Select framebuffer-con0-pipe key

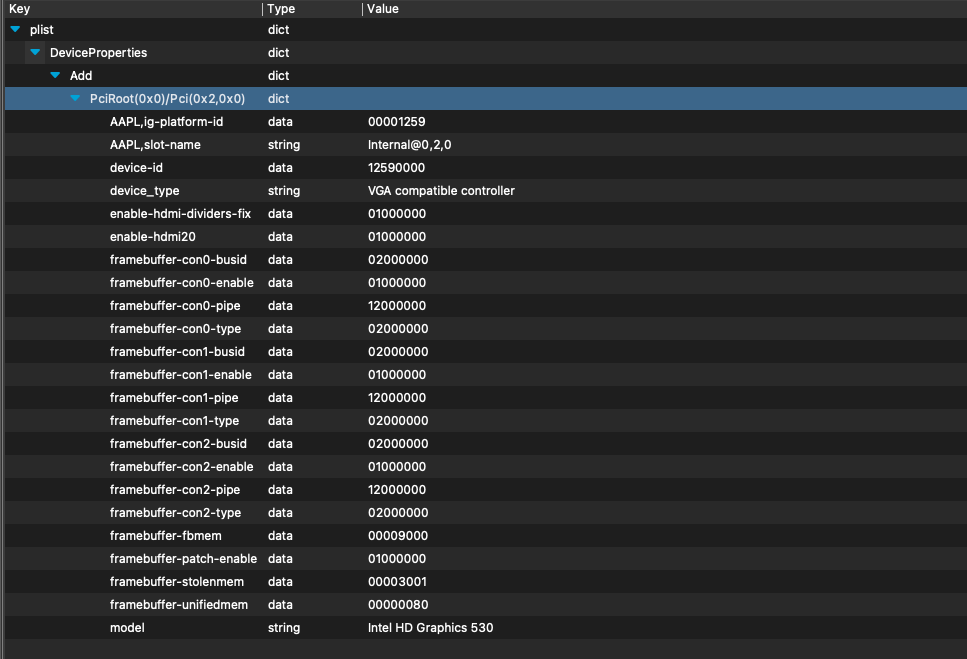coord(175,306)
